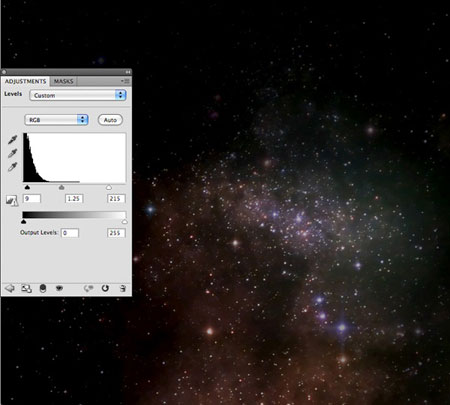450x405 pixels.
Task: Click the histogram recalculate warning icon
Action: (12, 200)
